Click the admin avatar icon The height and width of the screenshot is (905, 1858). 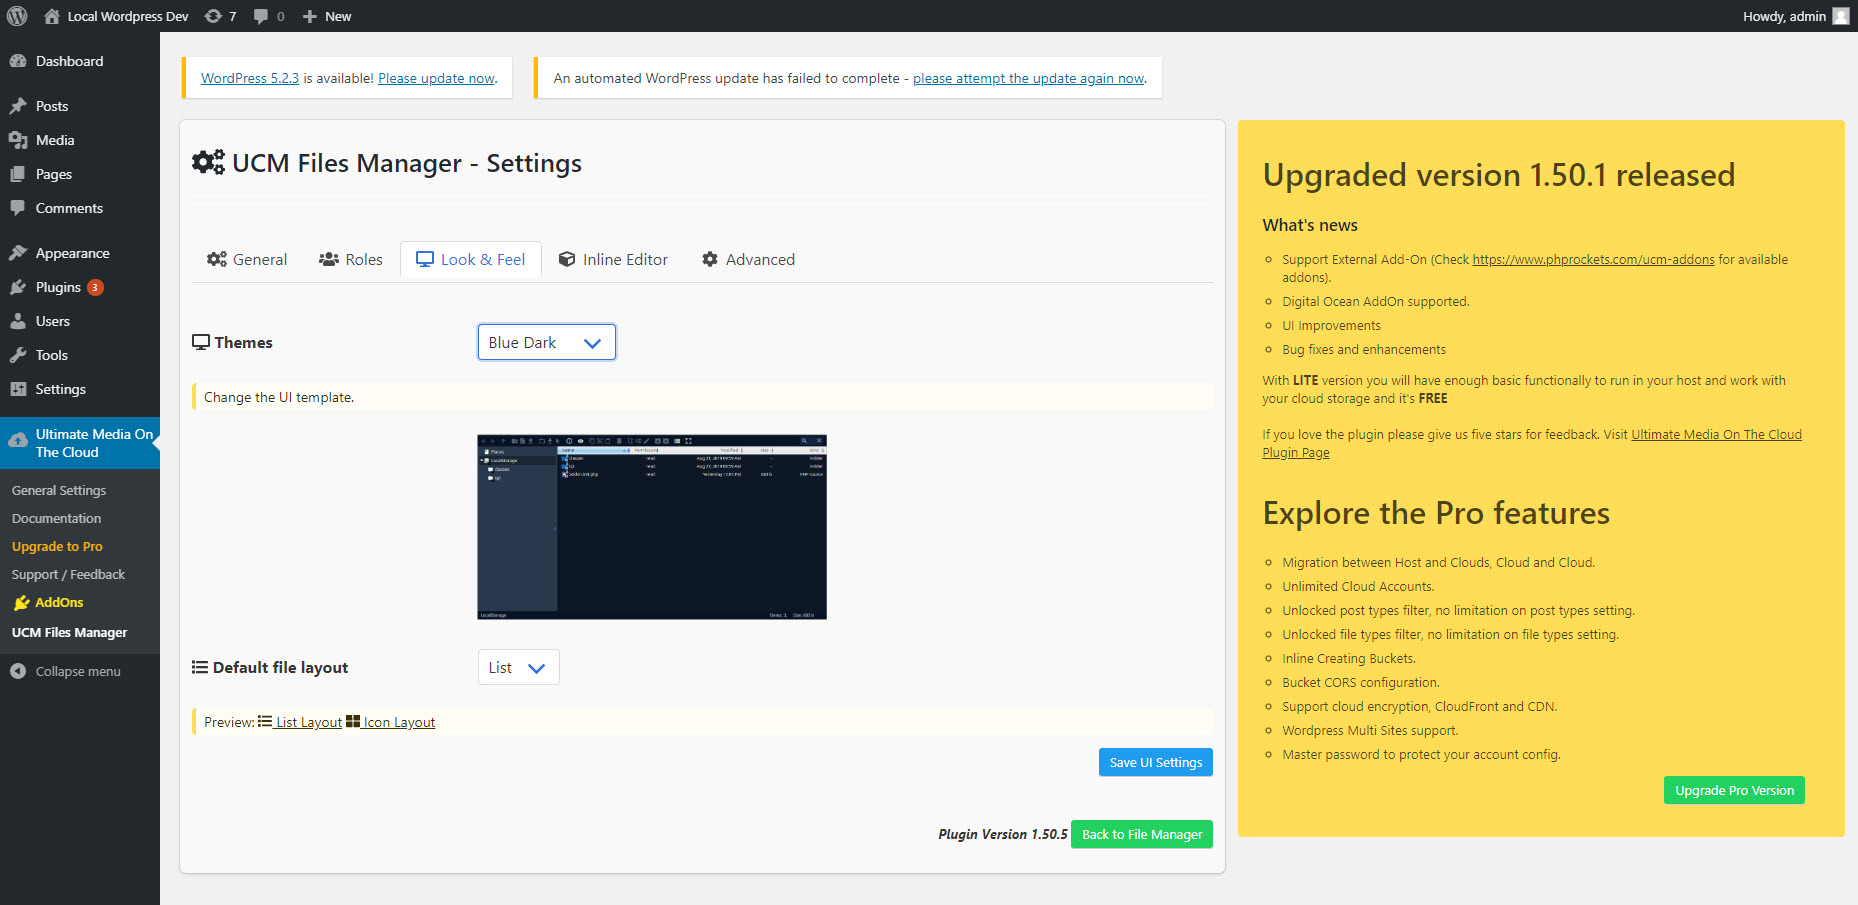(1841, 16)
